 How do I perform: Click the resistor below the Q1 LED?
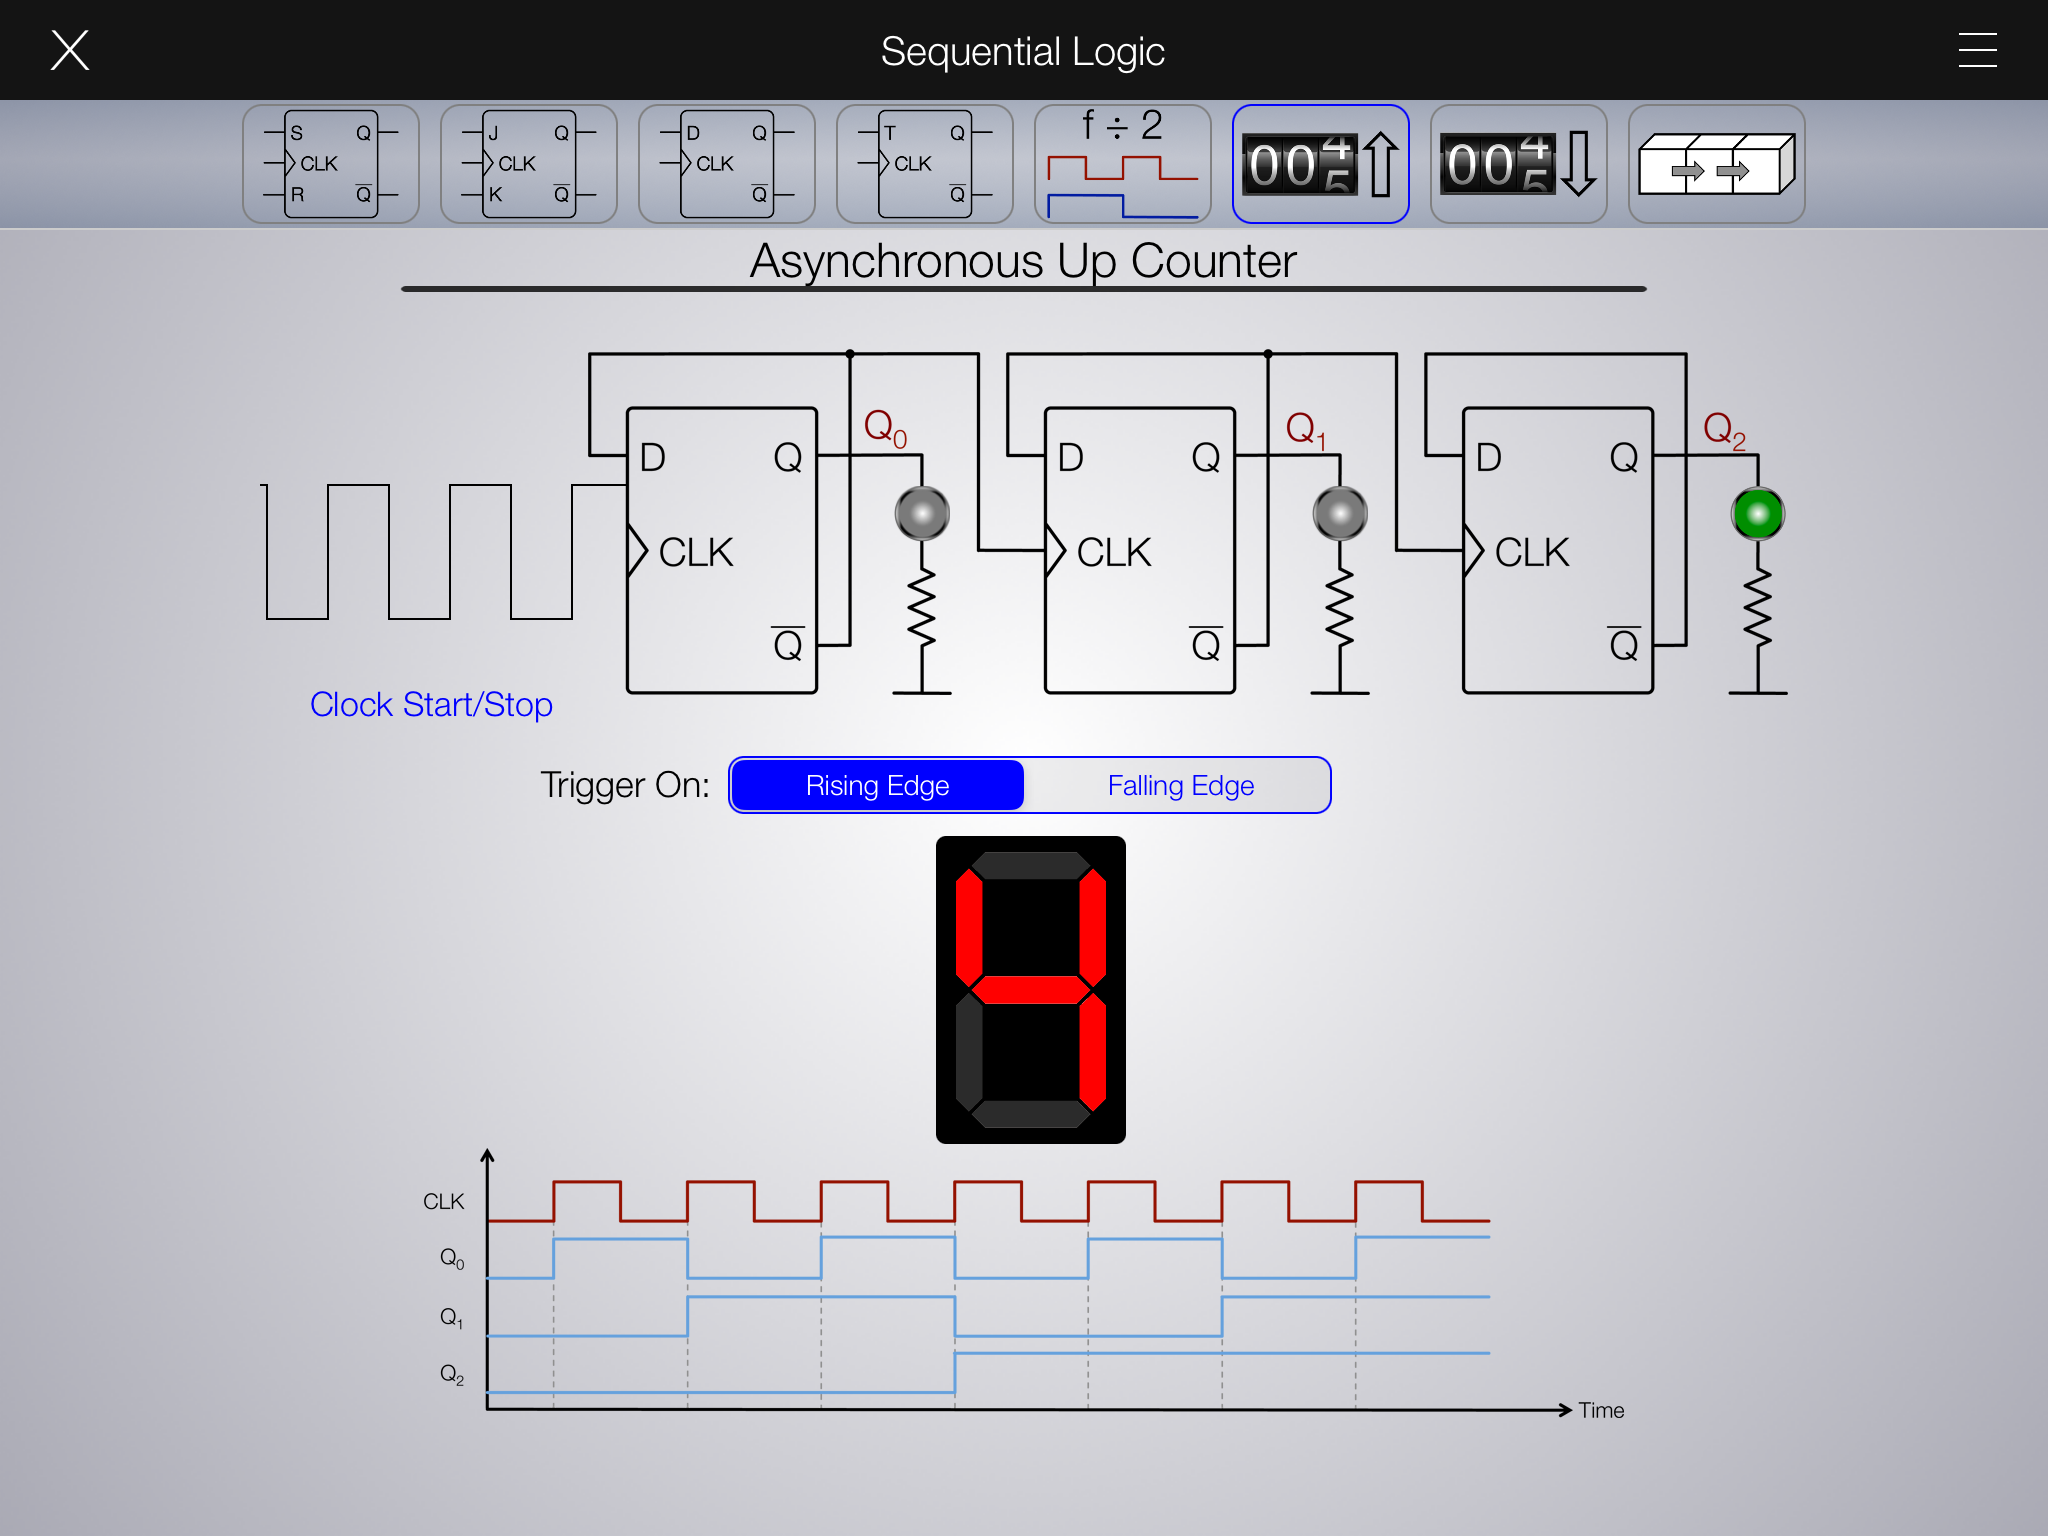pyautogui.click(x=1340, y=609)
